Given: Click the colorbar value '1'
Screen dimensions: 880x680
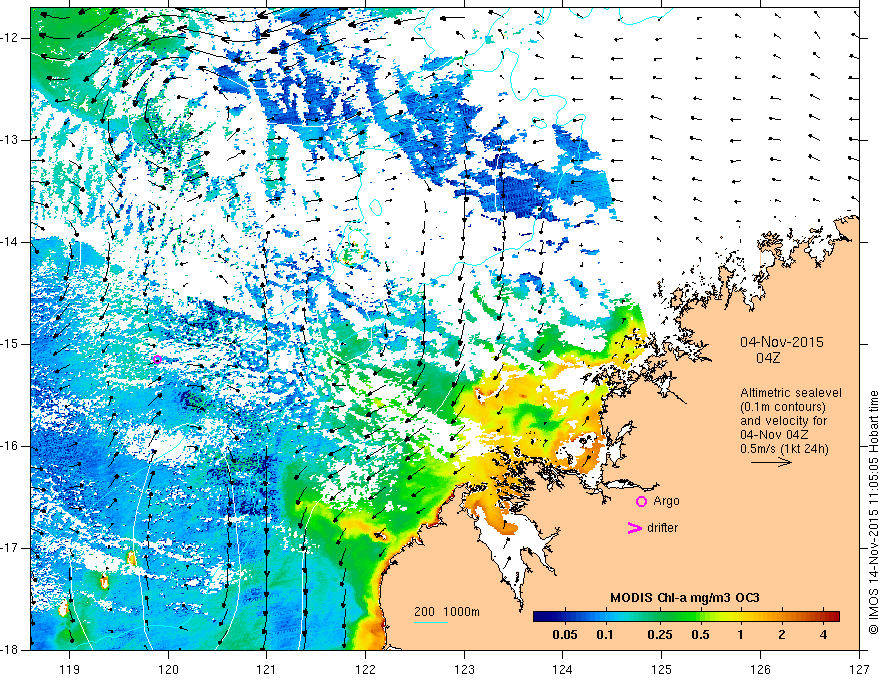Looking at the screenshot, I should tap(741, 635).
